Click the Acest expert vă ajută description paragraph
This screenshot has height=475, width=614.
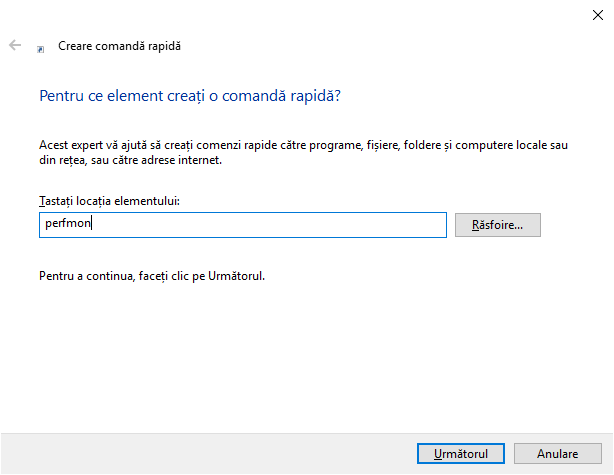[303, 152]
